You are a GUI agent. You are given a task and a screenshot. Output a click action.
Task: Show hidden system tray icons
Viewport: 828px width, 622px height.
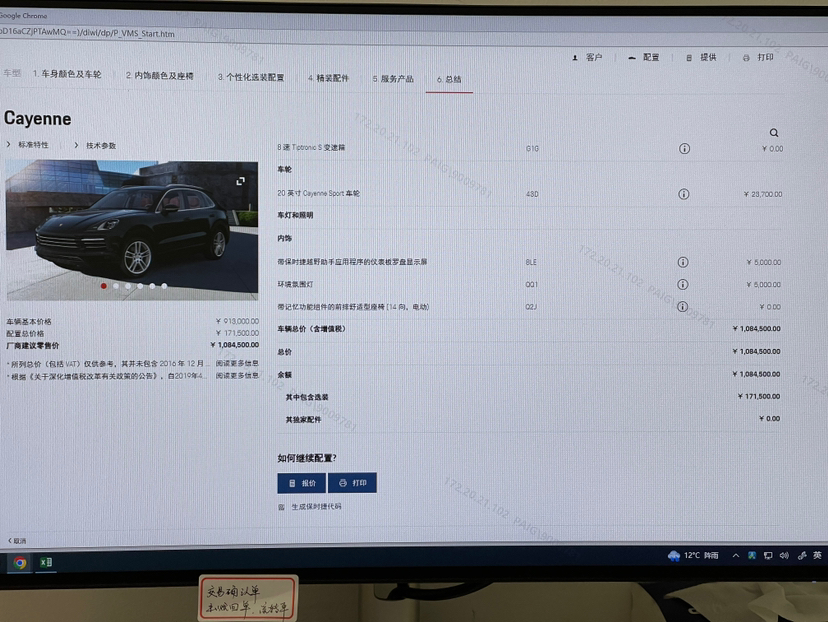coord(736,555)
